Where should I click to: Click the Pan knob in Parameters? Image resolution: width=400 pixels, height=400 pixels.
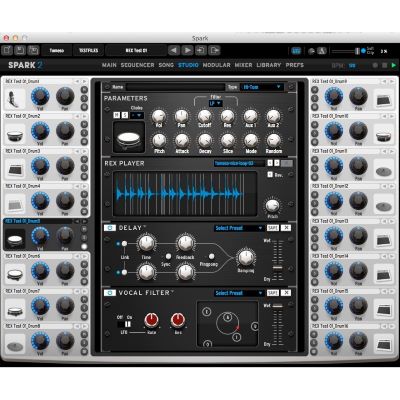(182, 116)
